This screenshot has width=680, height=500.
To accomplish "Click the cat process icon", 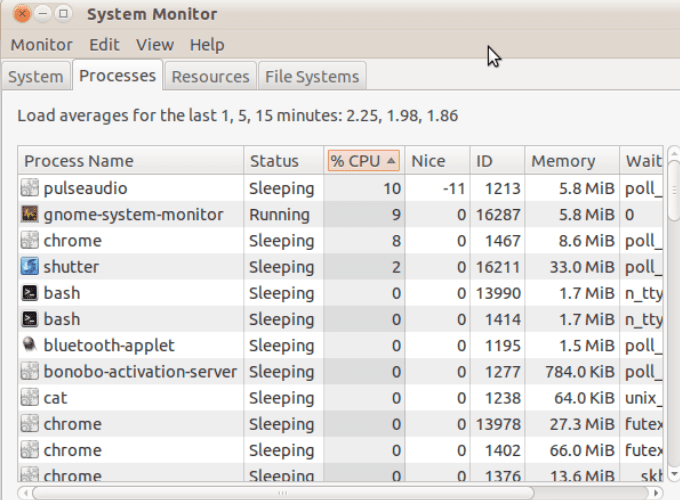I will [30, 397].
